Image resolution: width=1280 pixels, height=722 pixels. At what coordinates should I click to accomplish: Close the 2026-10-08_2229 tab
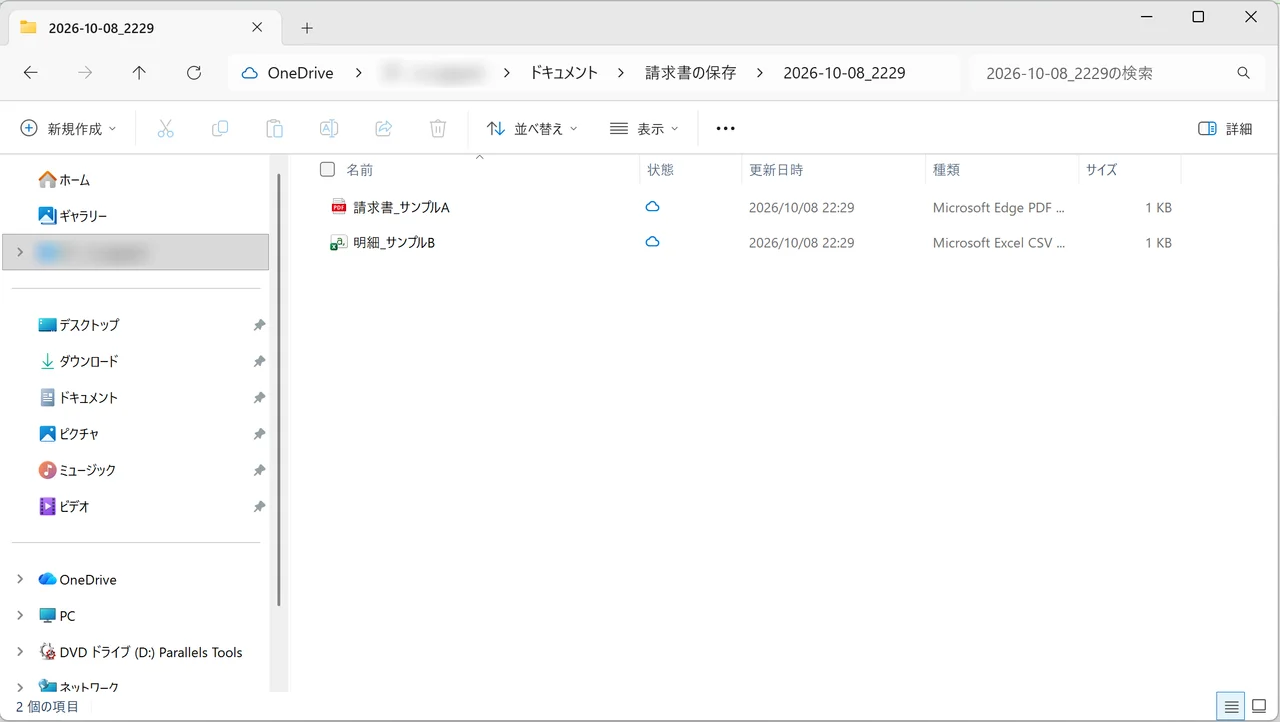pos(258,28)
